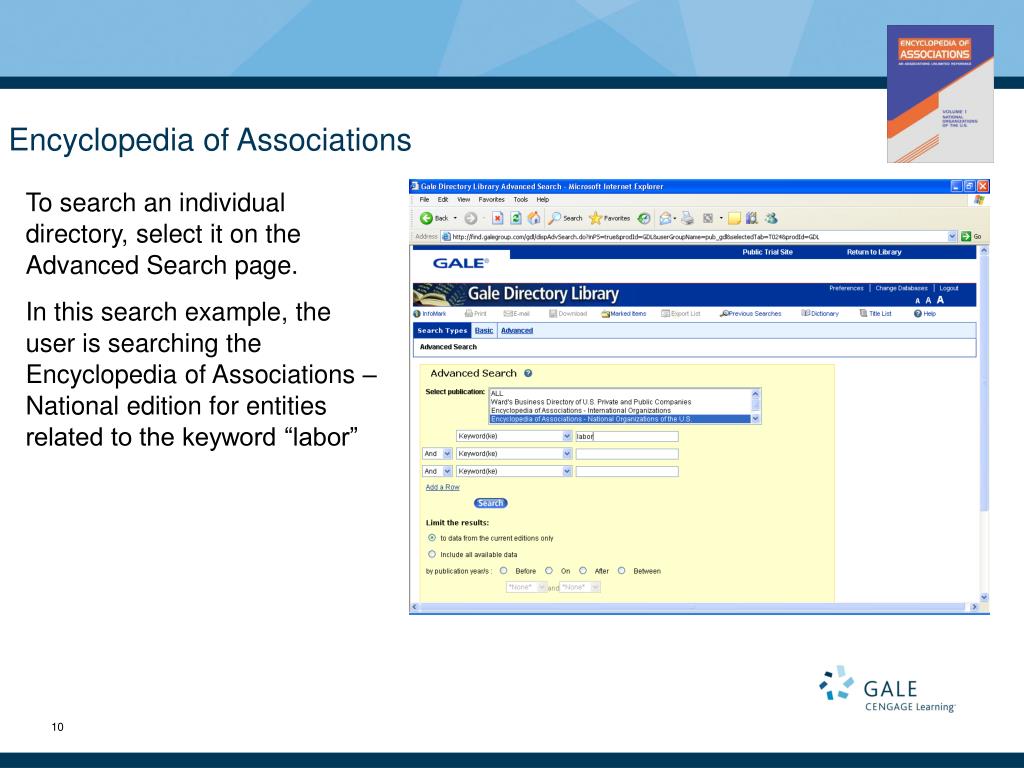Click the green Refresh page icon

tap(516, 218)
